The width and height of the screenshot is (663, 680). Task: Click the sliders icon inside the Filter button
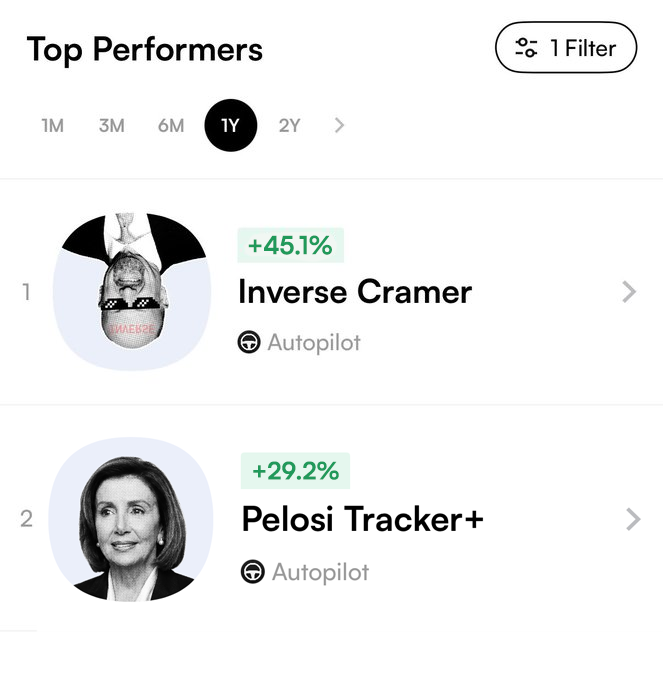pos(526,48)
